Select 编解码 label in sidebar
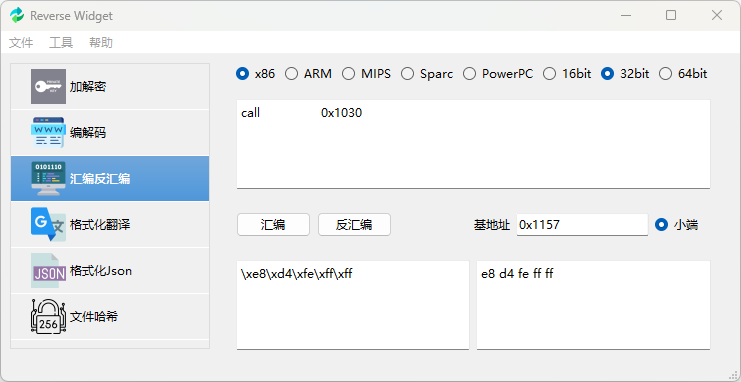This screenshot has height=382, width=741. pos(88,133)
